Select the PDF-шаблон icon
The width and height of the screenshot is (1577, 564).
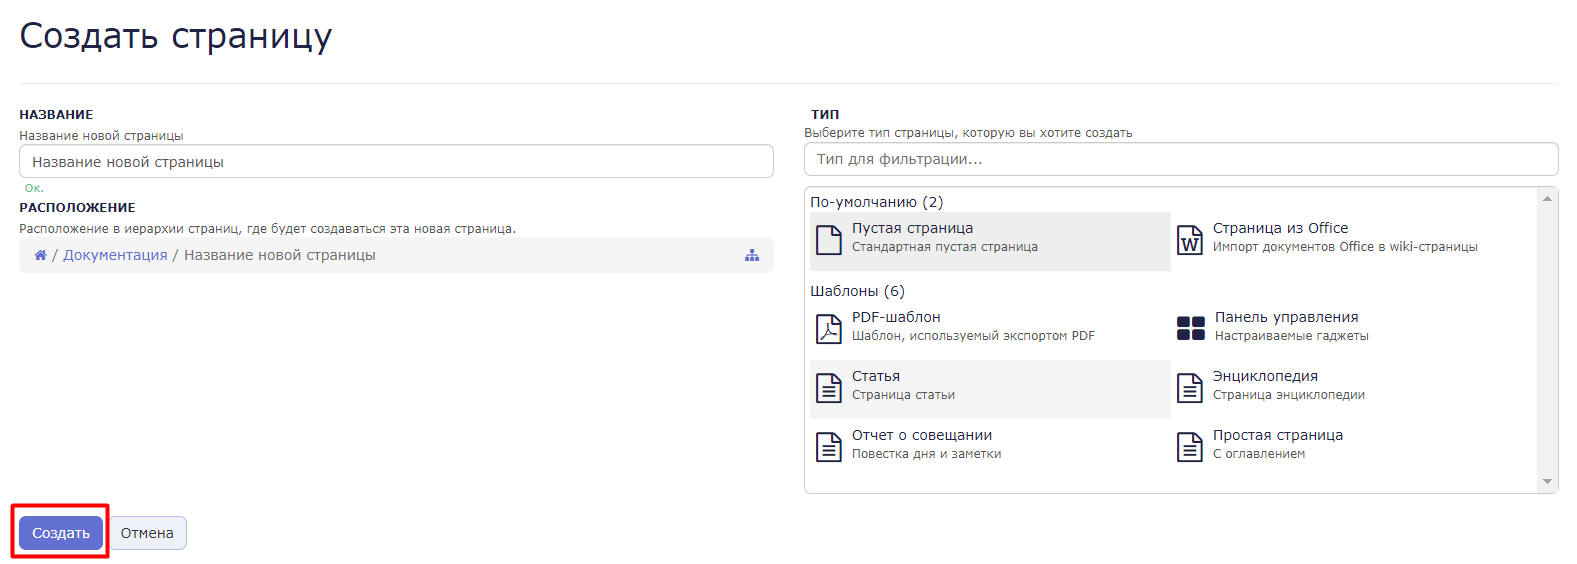click(x=829, y=329)
